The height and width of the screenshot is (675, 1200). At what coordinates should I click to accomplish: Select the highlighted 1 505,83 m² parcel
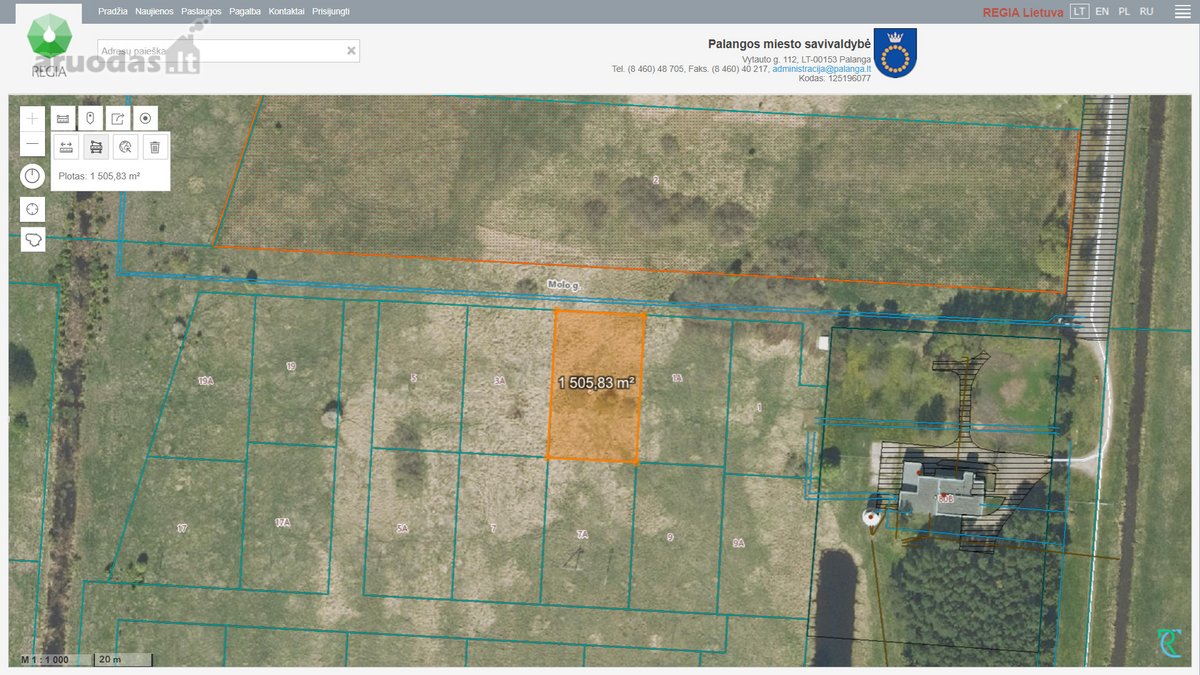coord(596,386)
